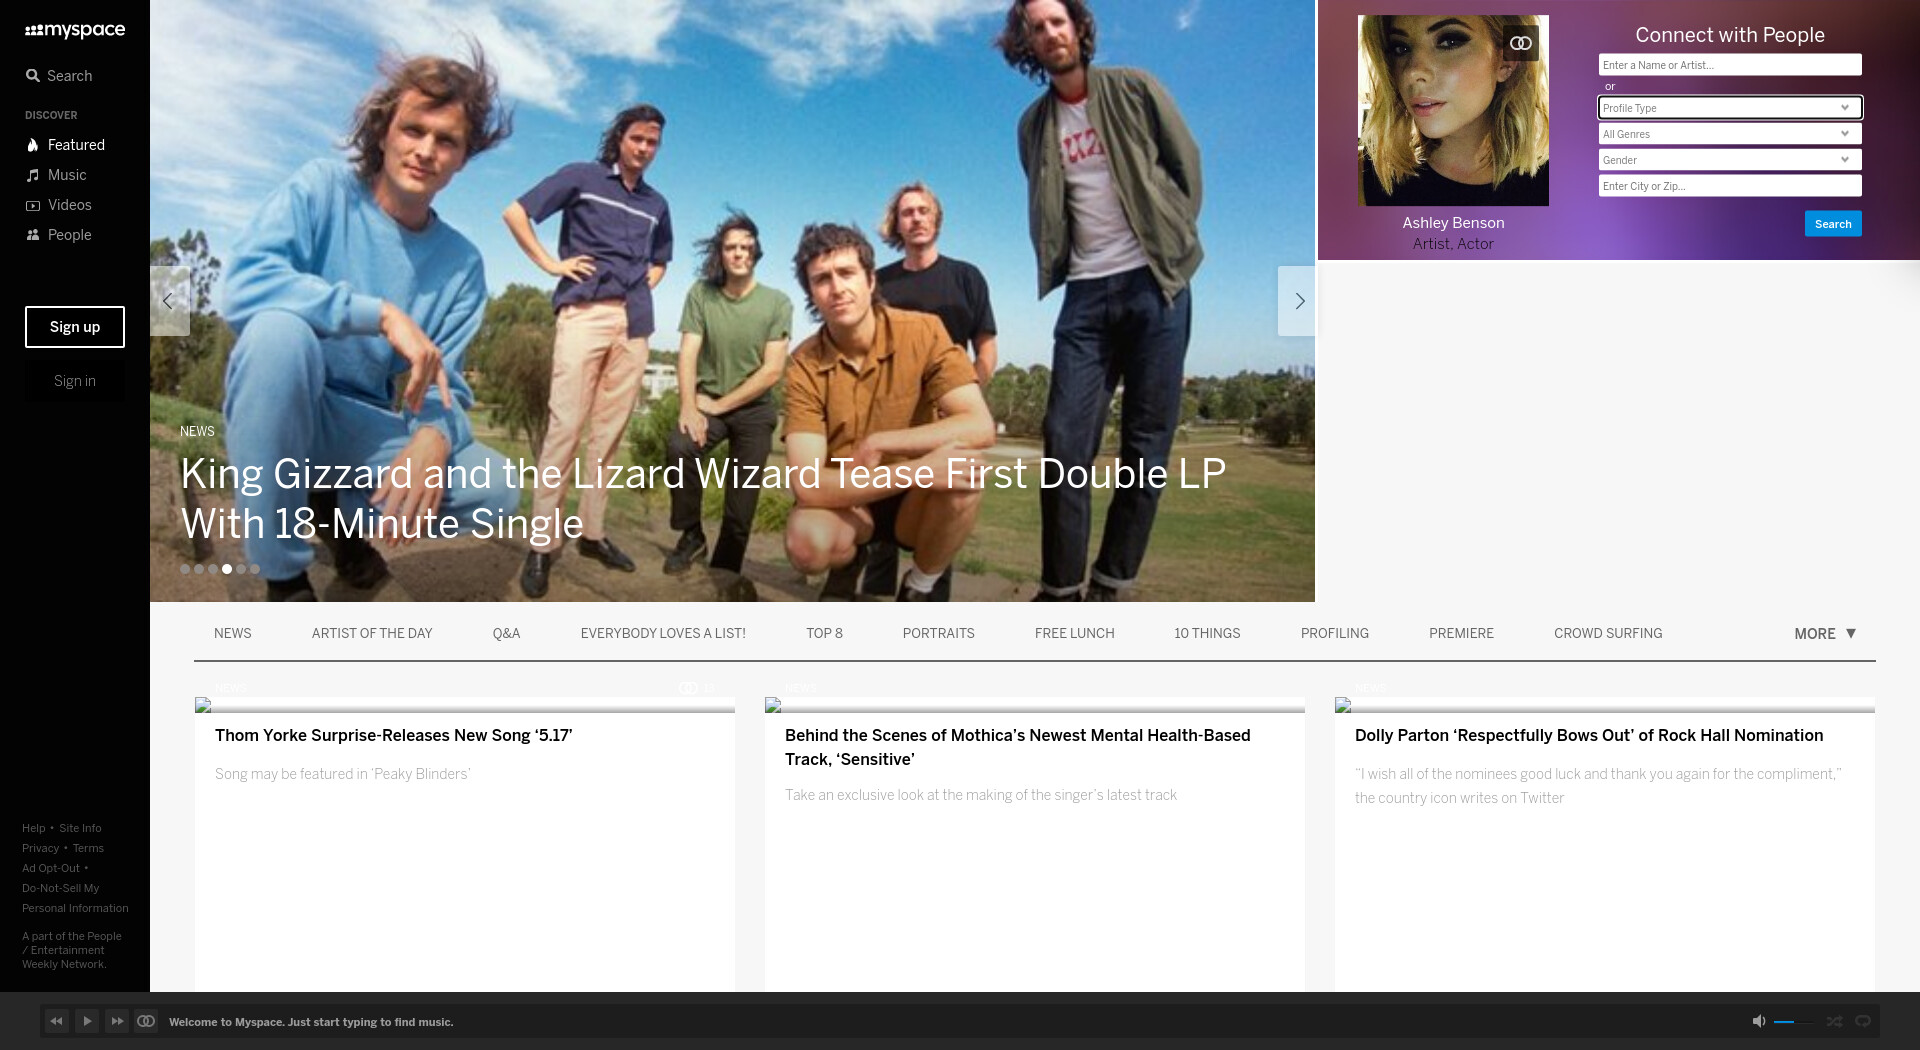
Task: Open the Mothica 'Sensitive' article
Action: [1017, 748]
